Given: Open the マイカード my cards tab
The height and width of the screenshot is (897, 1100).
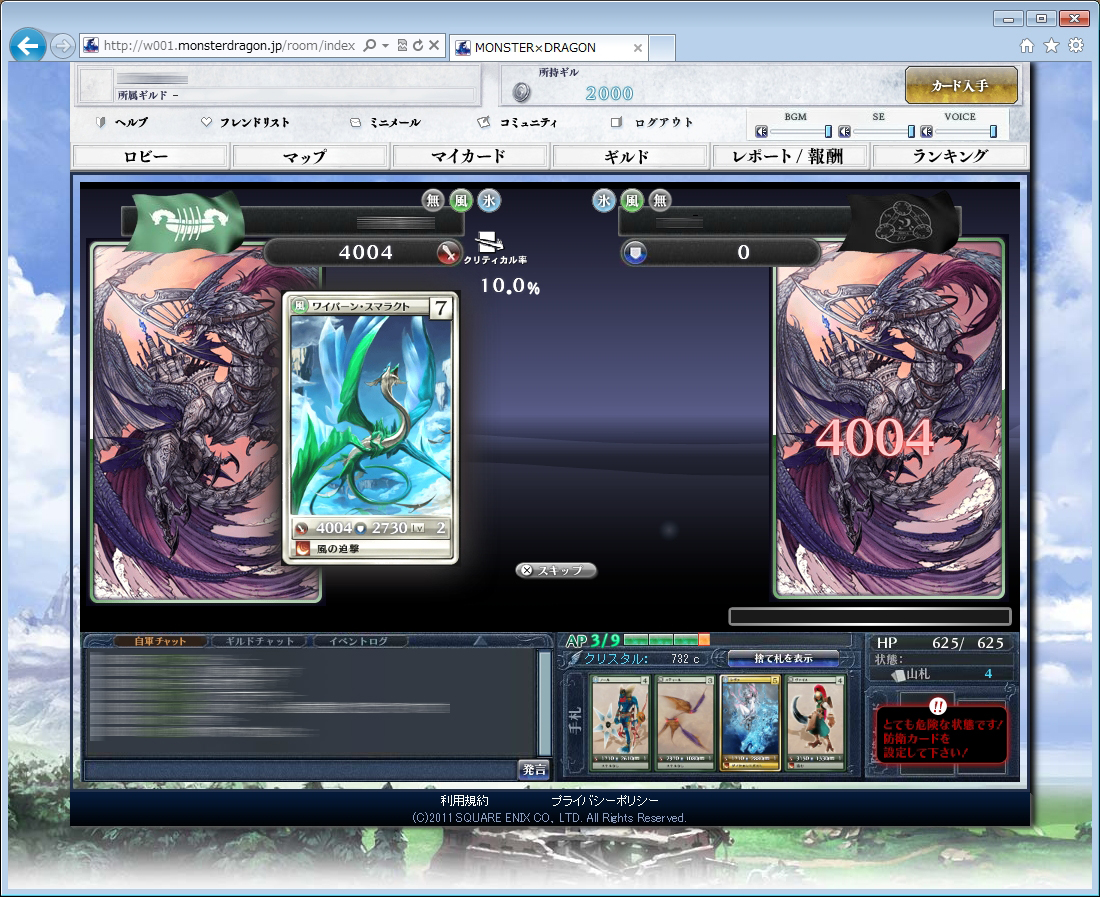Looking at the screenshot, I should pos(470,156).
